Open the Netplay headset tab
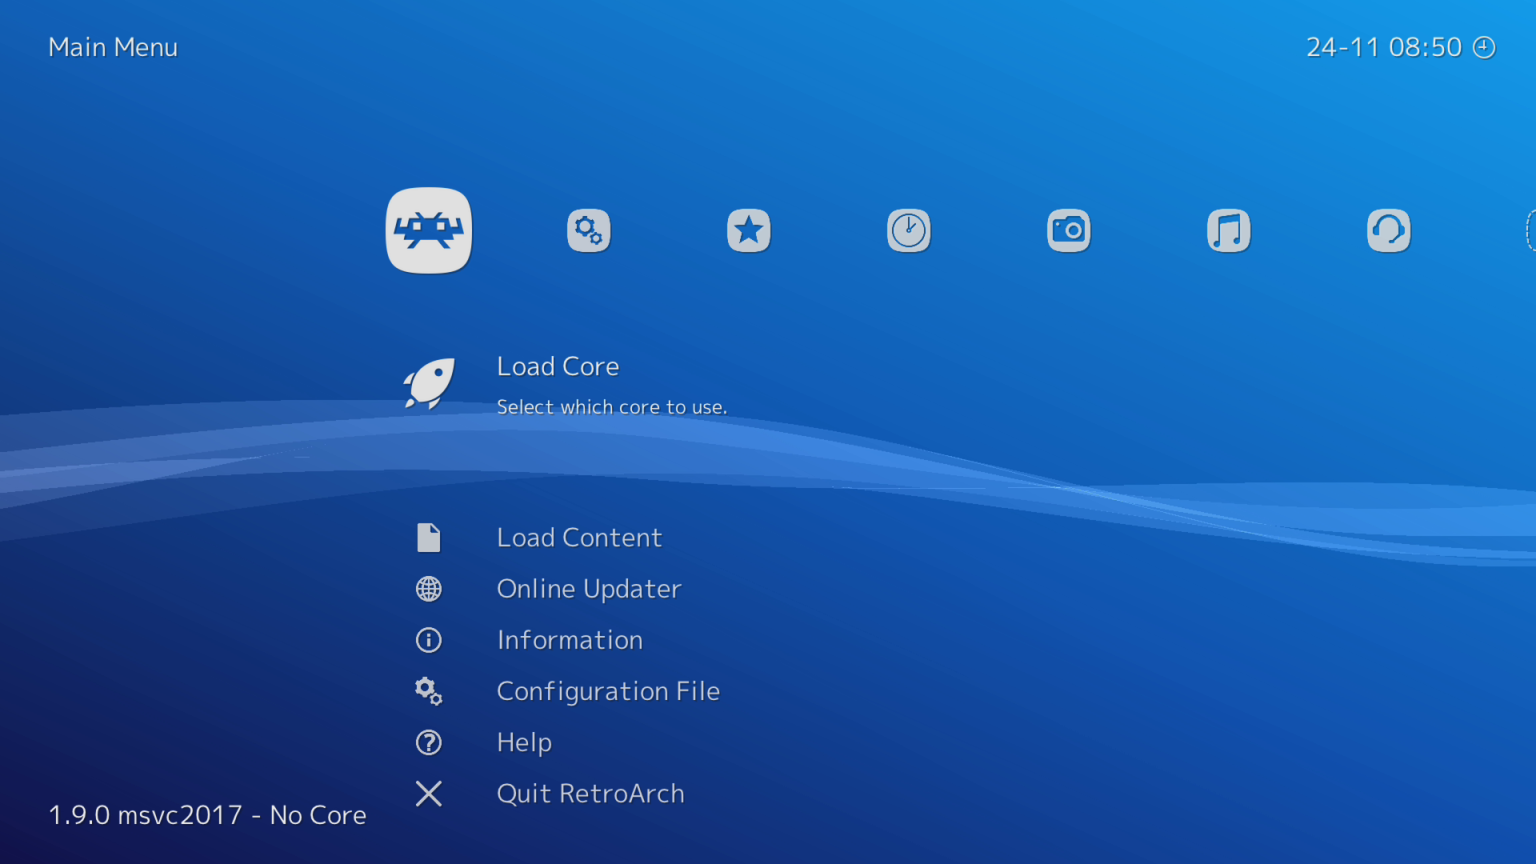Image resolution: width=1536 pixels, height=864 pixels. [1388, 230]
